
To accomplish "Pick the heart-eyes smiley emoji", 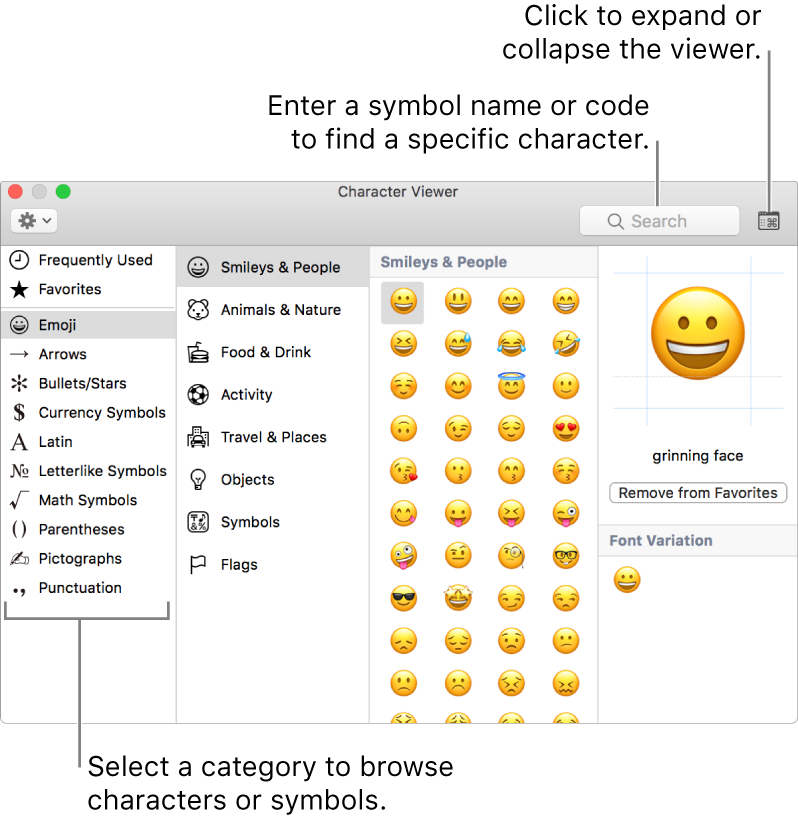I will pos(566,429).
